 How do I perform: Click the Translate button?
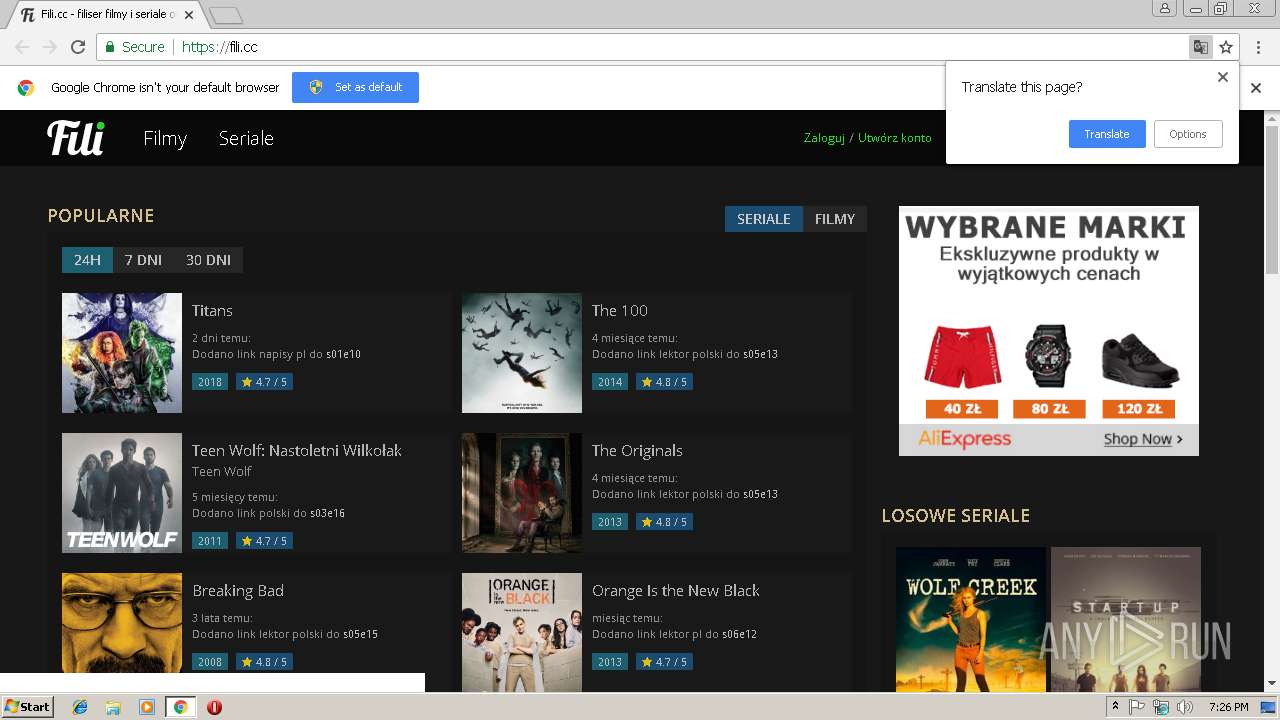tap(1107, 134)
